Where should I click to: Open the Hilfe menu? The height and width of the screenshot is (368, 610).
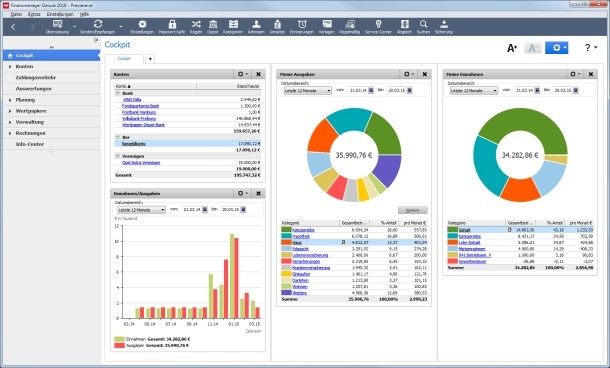[x=84, y=14]
